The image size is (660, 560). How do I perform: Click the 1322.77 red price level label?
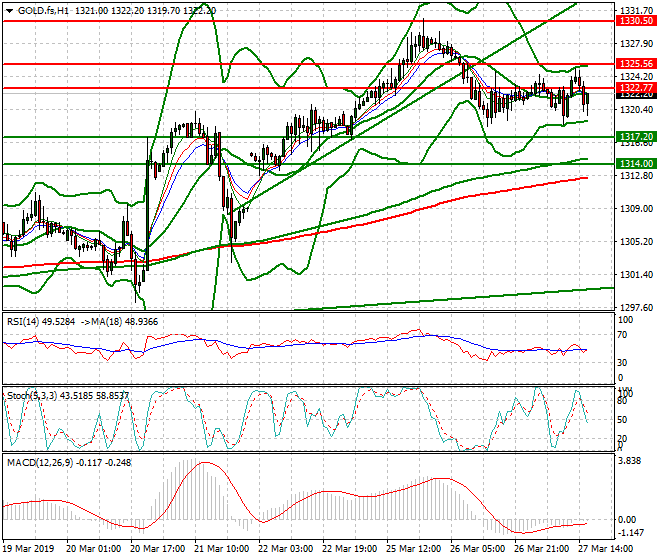click(636, 88)
